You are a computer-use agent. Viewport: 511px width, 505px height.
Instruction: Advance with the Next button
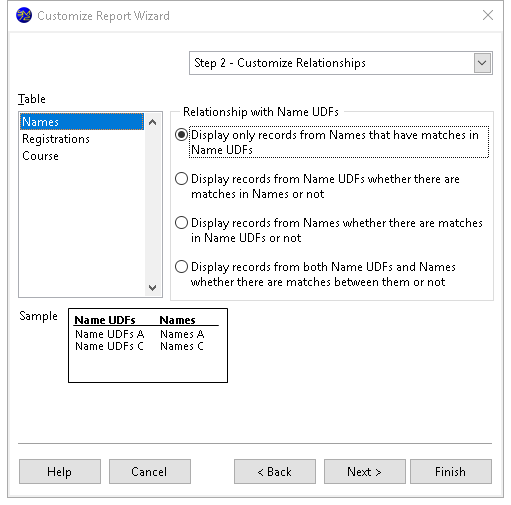[365, 471]
